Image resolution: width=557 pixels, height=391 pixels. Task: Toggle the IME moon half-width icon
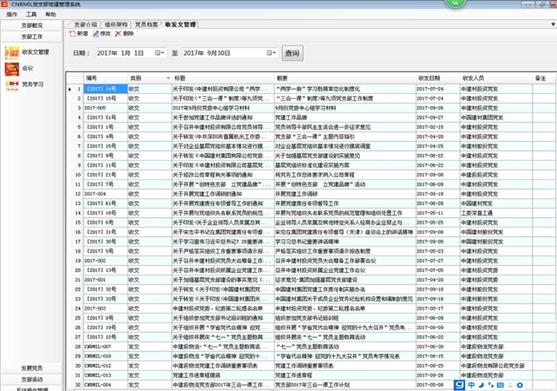(x=481, y=385)
